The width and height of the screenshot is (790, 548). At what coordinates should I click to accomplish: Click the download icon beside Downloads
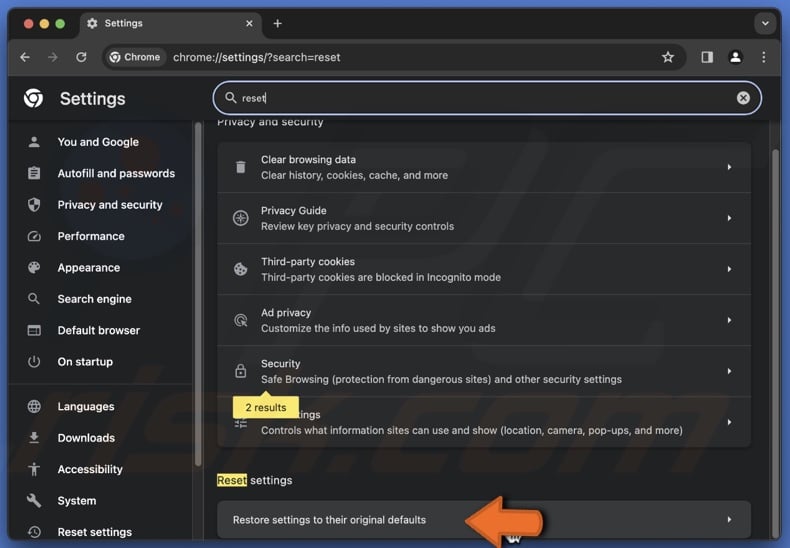click(x=34, y=438)
